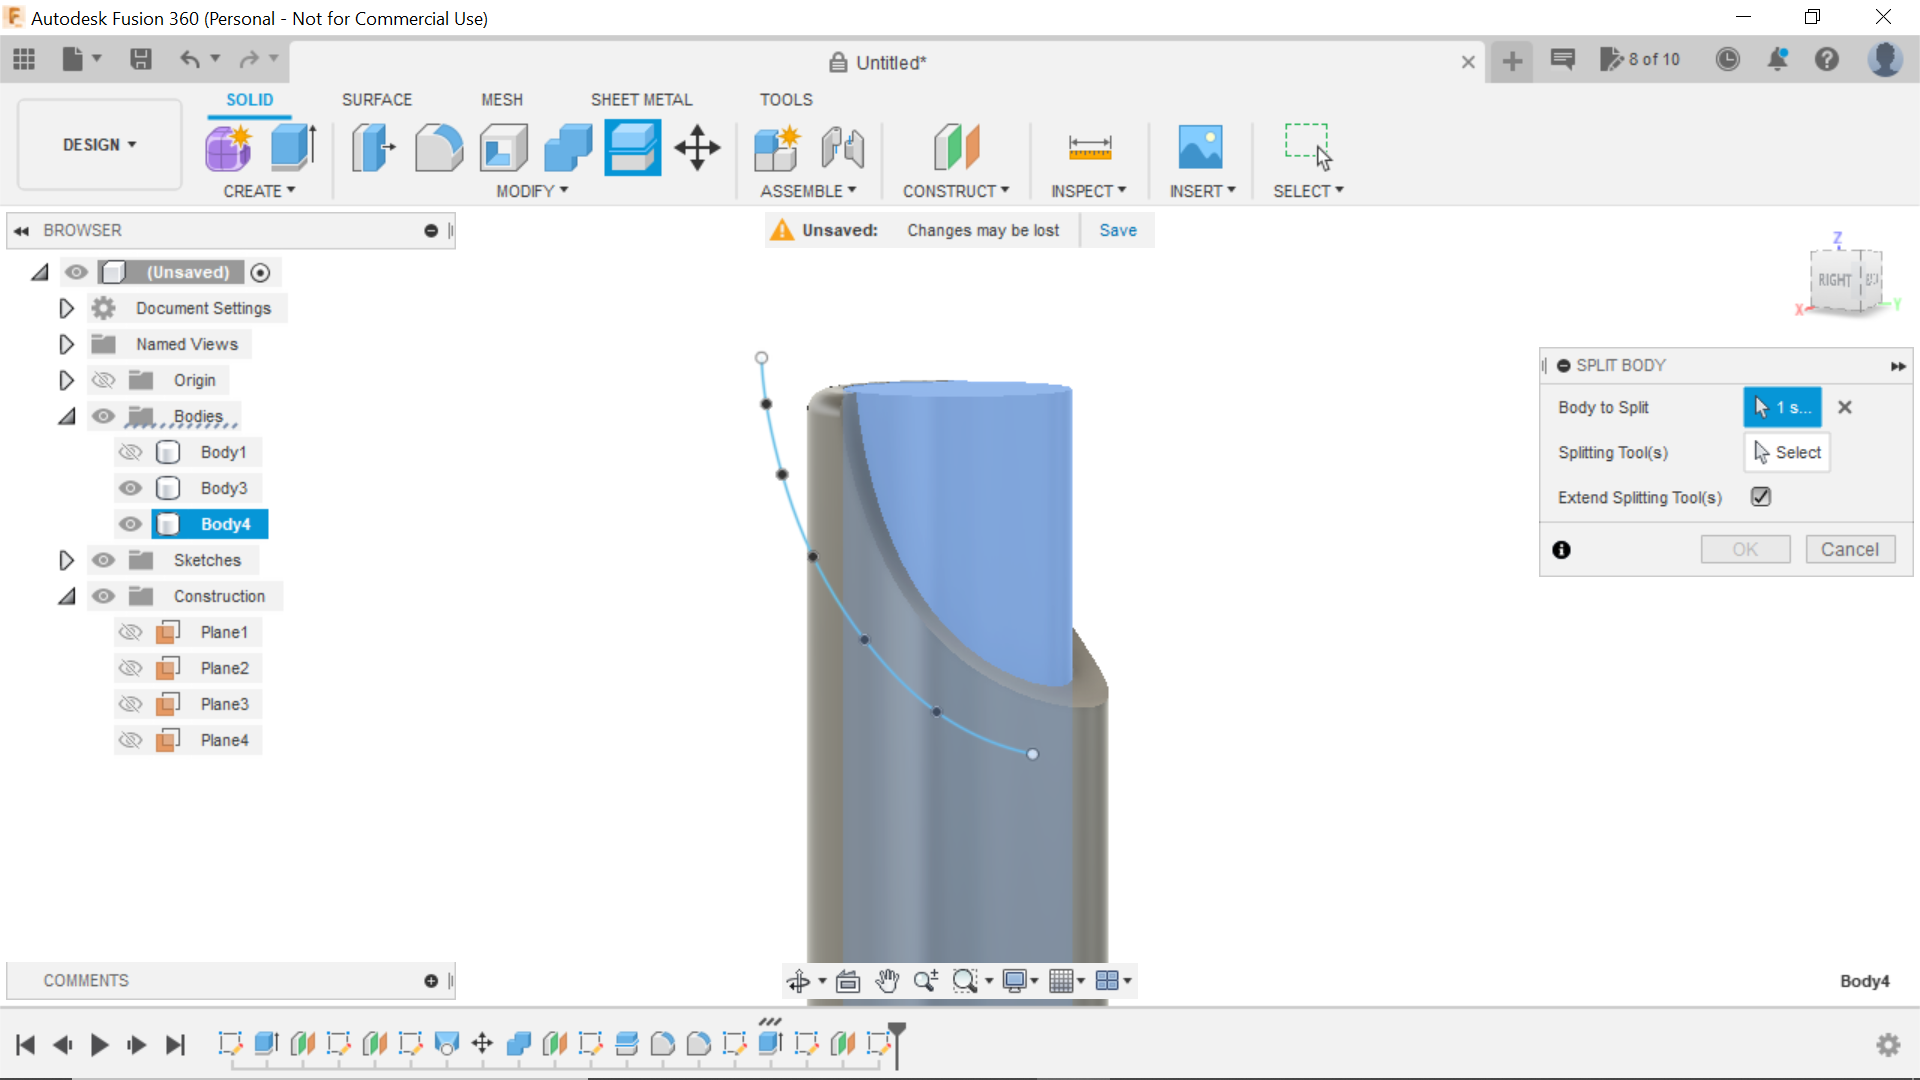
Task: Activate the Move/Copy tool
Action: tap(696, 148)
